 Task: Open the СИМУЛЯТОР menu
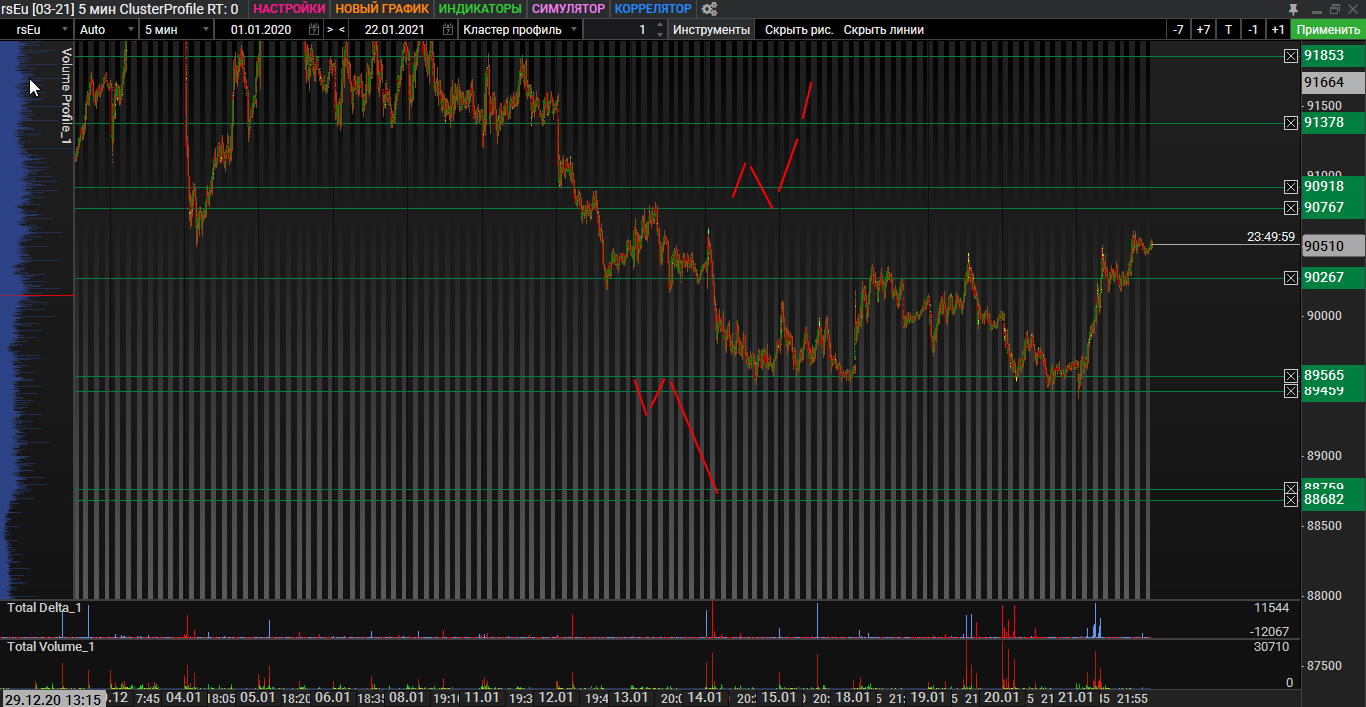pyautogui.click(x=568, y=9)
